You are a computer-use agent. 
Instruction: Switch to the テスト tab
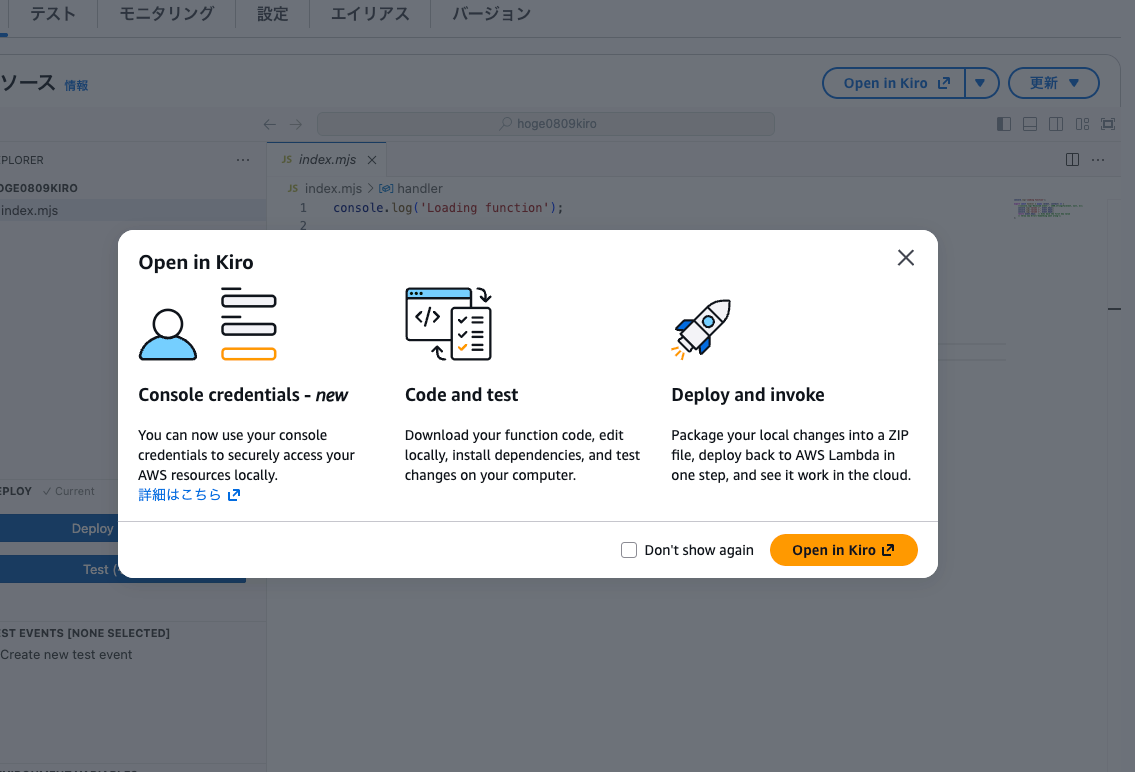click(53, 14)
